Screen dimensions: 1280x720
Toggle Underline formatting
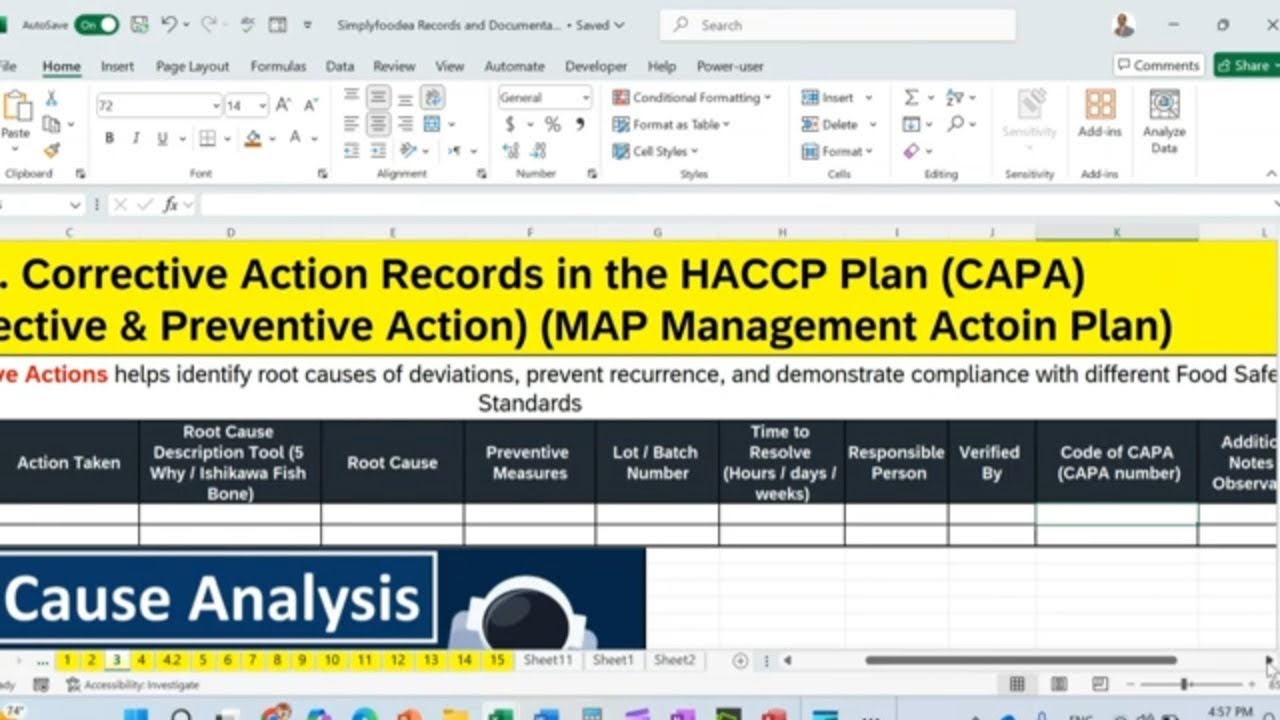point(161,139)
